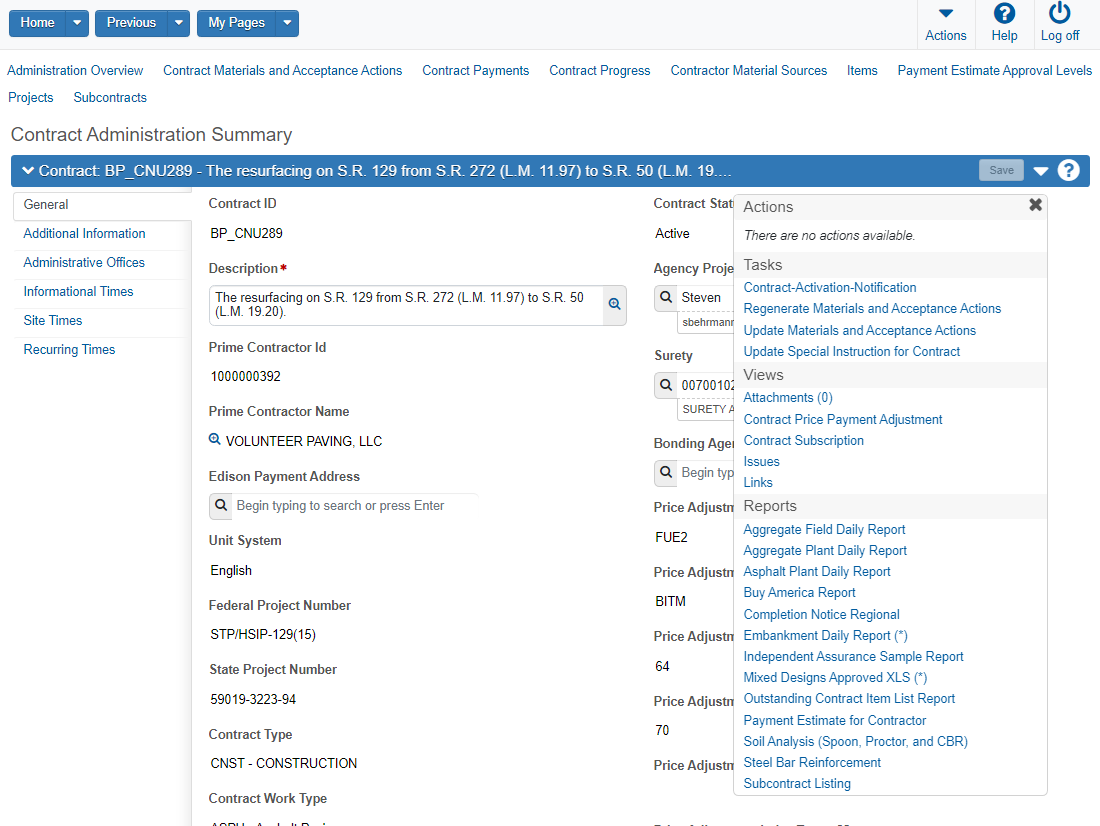Collapse the Contract BP_CNU289 header section
This screenshot has height=826, width=1100.
tap(28, 171)
